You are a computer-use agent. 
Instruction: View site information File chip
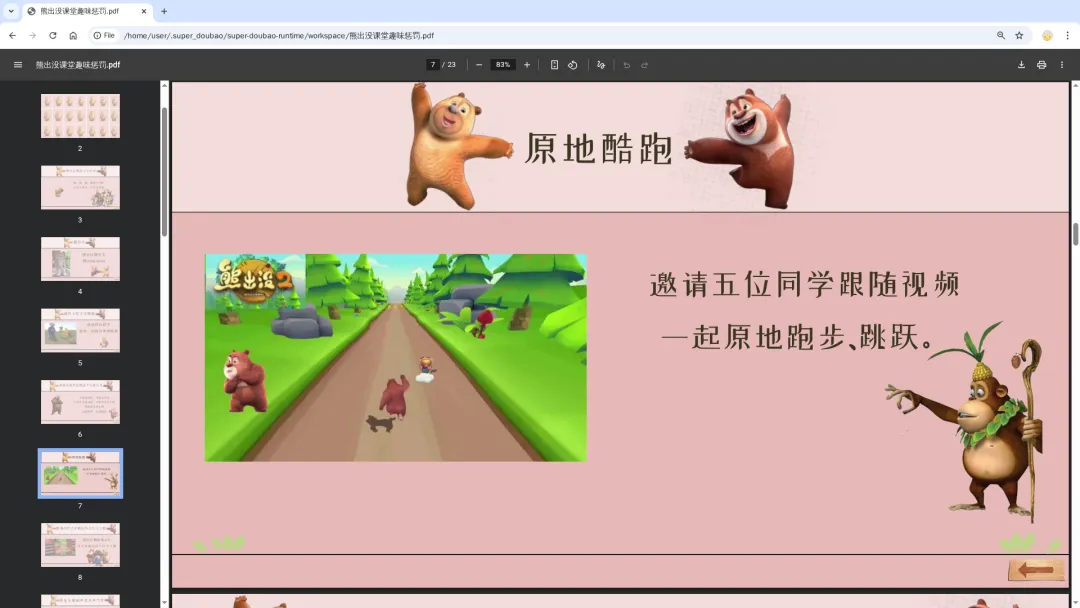point(104,35)
